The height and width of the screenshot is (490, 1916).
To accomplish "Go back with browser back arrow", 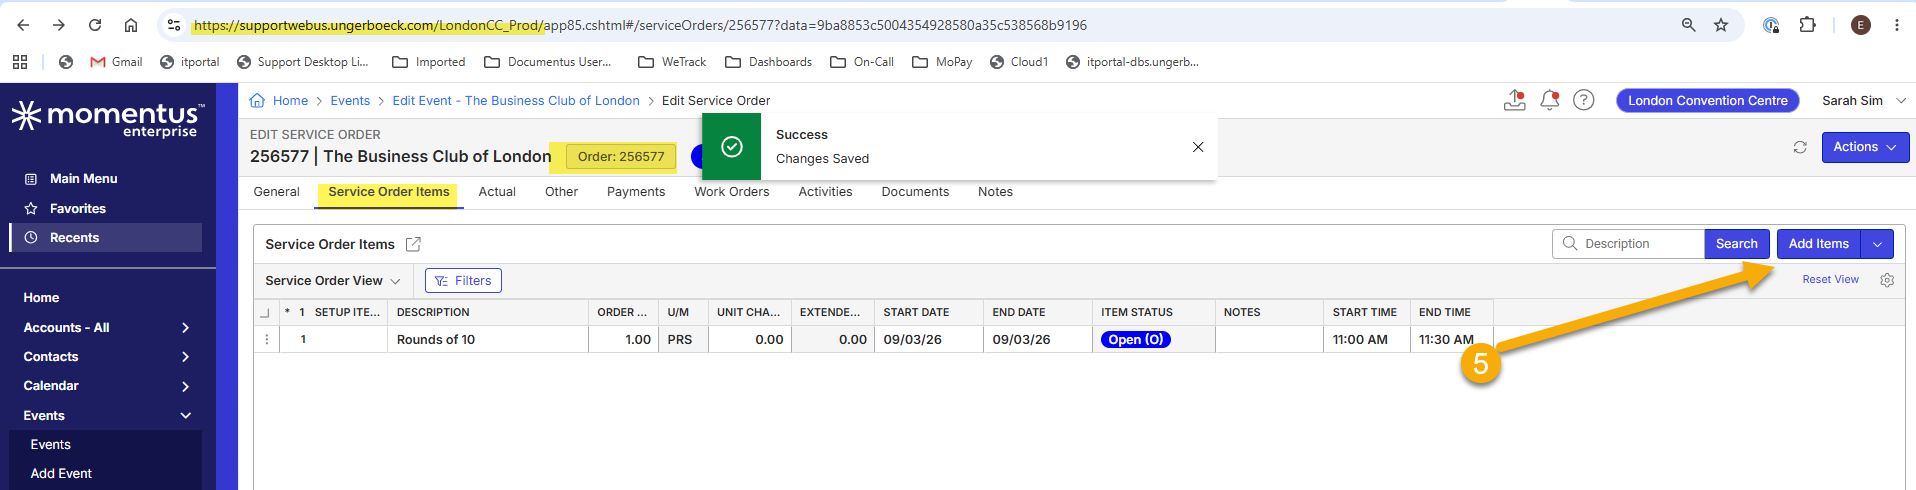I will tap(23, 25).
